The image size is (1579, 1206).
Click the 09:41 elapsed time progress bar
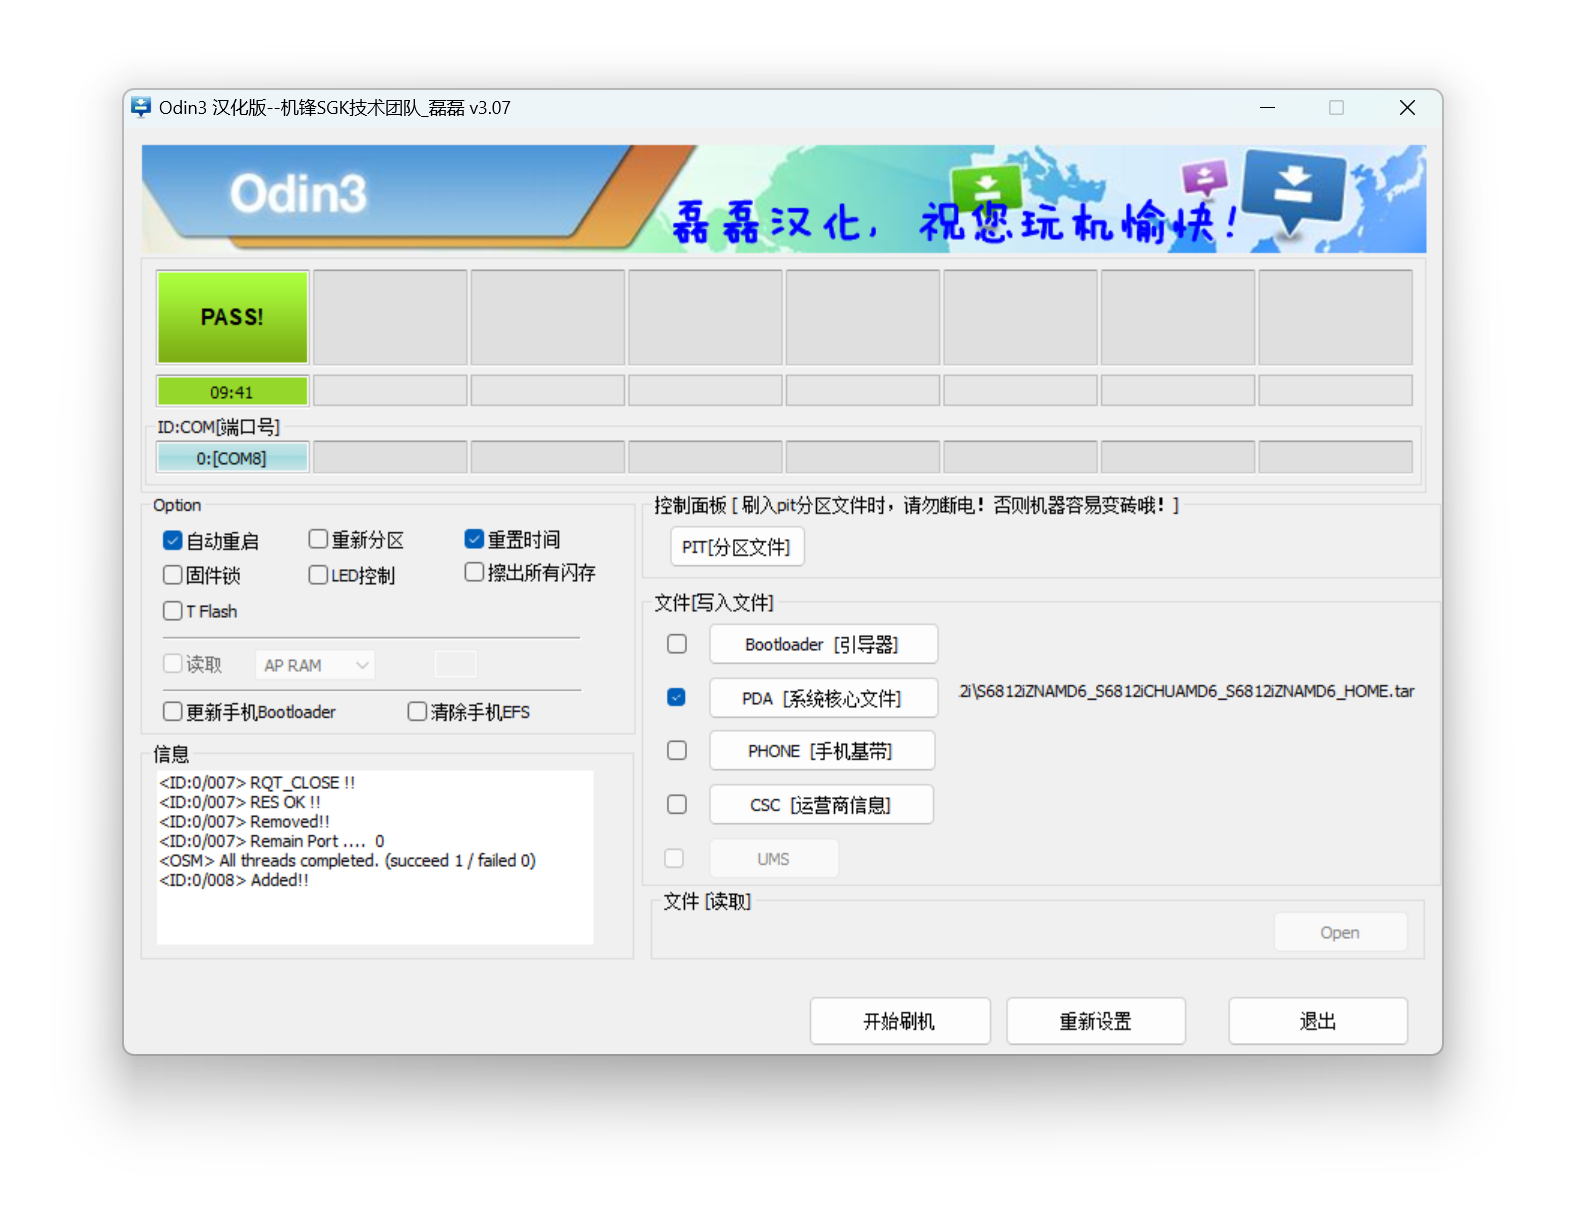coord(232,392)
